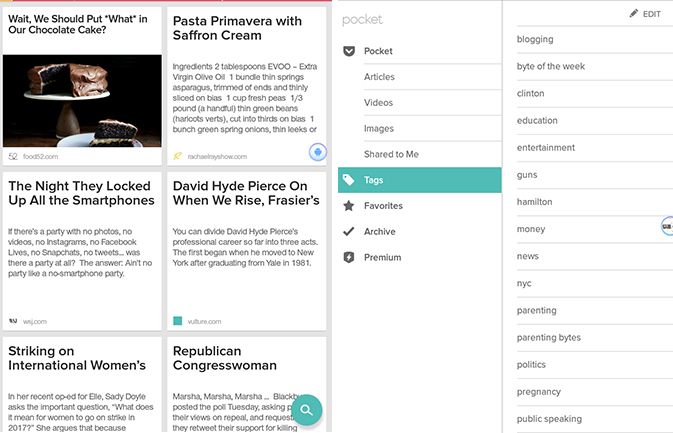Open the David Hyde Pierce article card

pos(246,252)
